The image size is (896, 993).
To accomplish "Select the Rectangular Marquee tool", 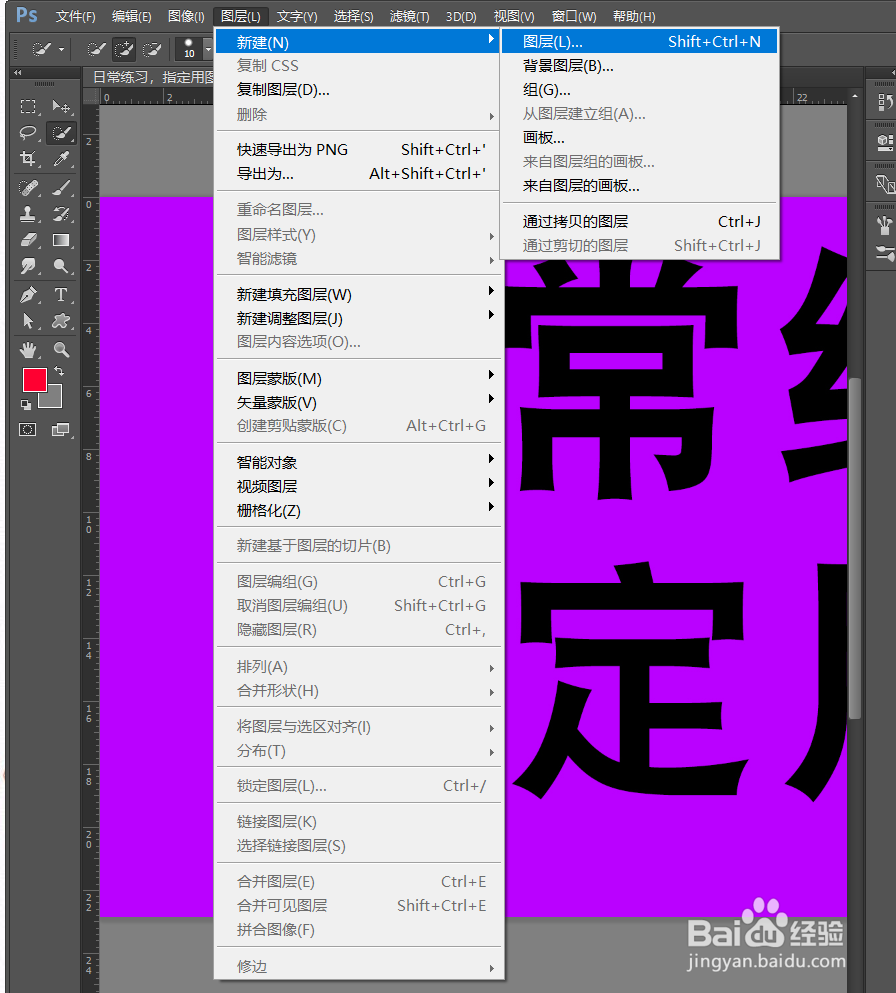I will 27,106.
